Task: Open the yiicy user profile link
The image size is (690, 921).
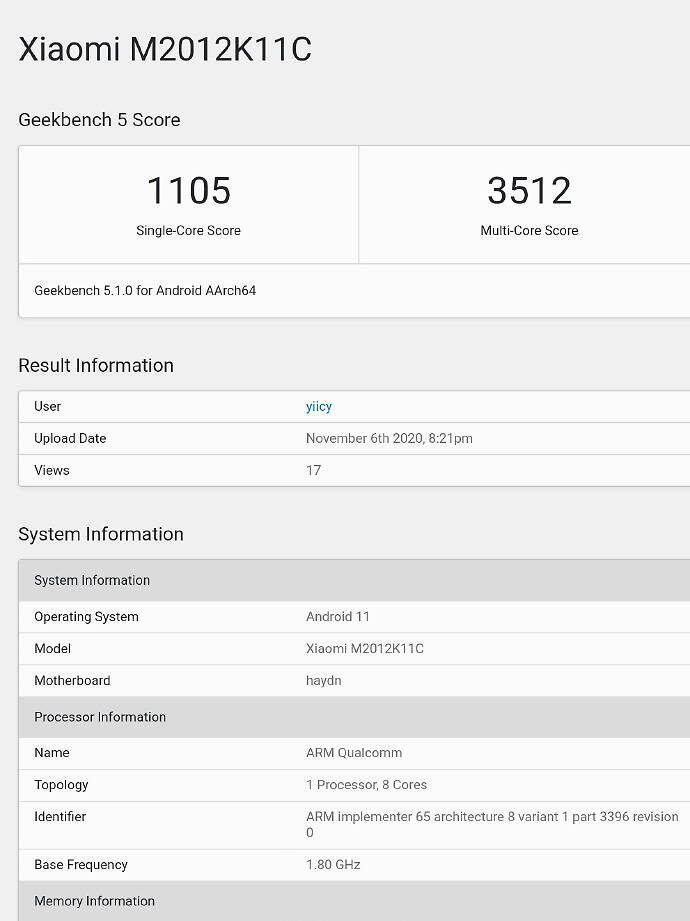Action: point(319,406)
